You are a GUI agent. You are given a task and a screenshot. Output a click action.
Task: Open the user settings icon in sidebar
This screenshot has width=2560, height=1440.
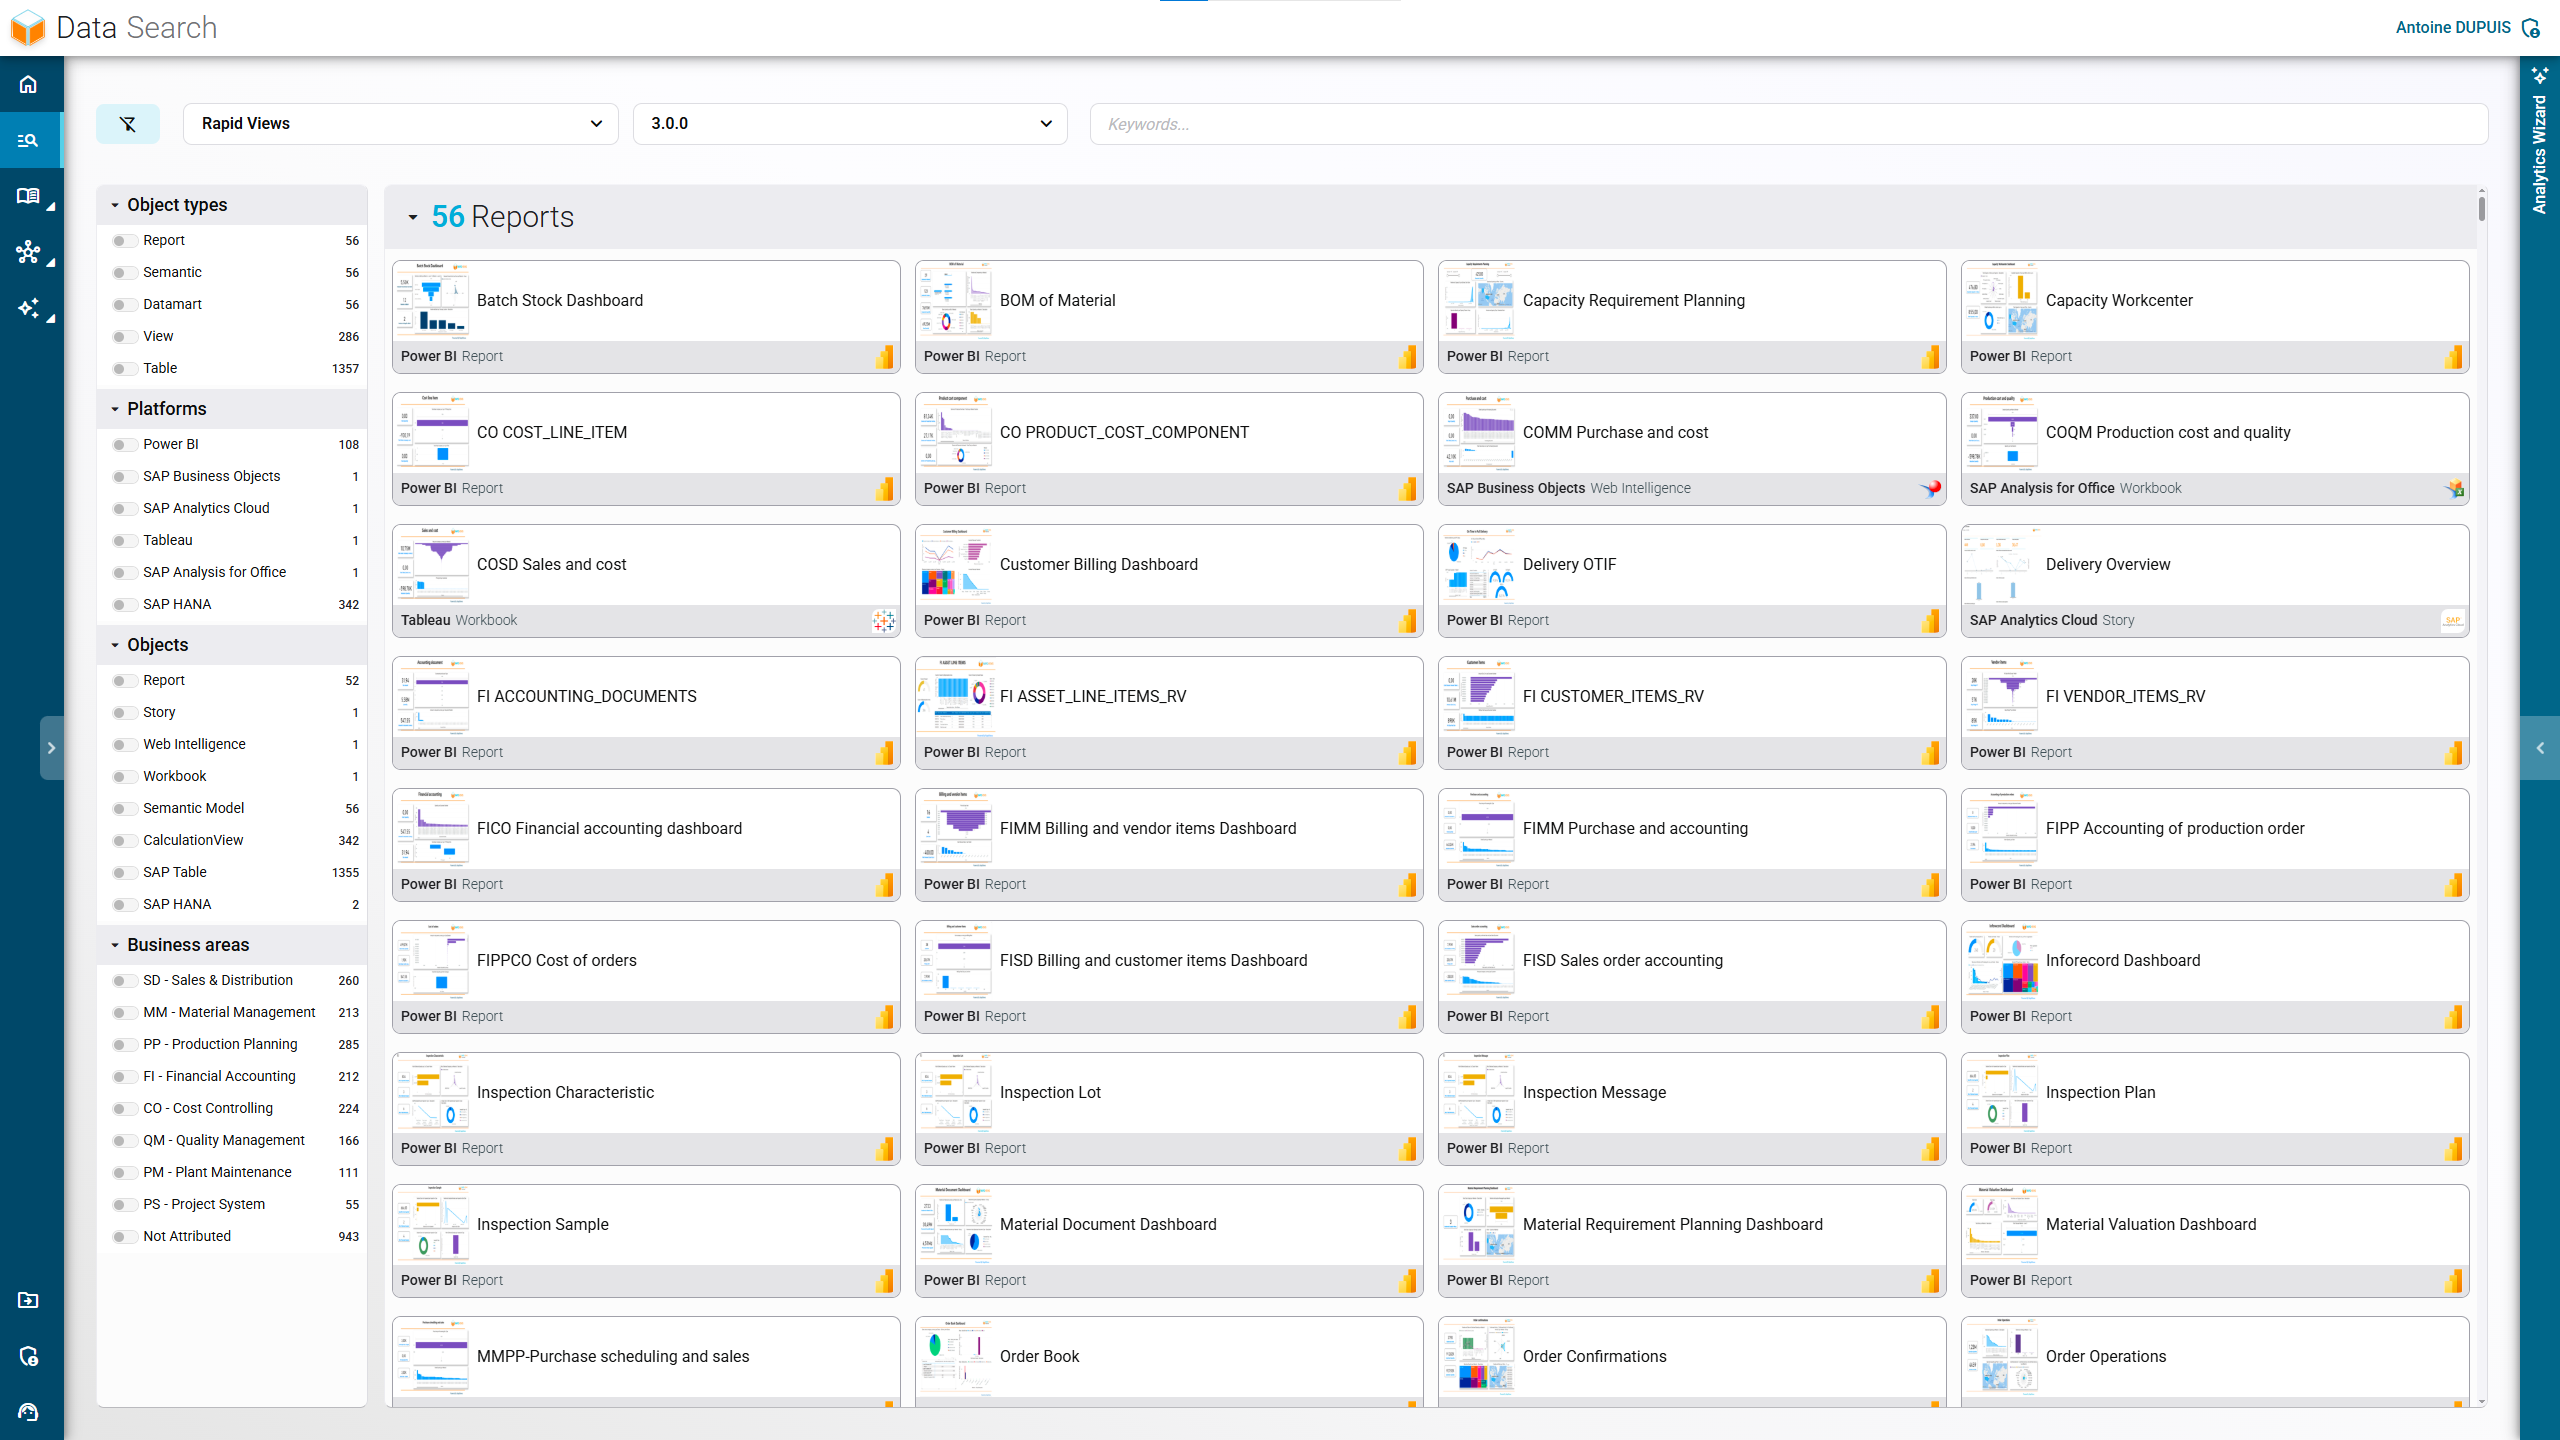pos(28,1356)
